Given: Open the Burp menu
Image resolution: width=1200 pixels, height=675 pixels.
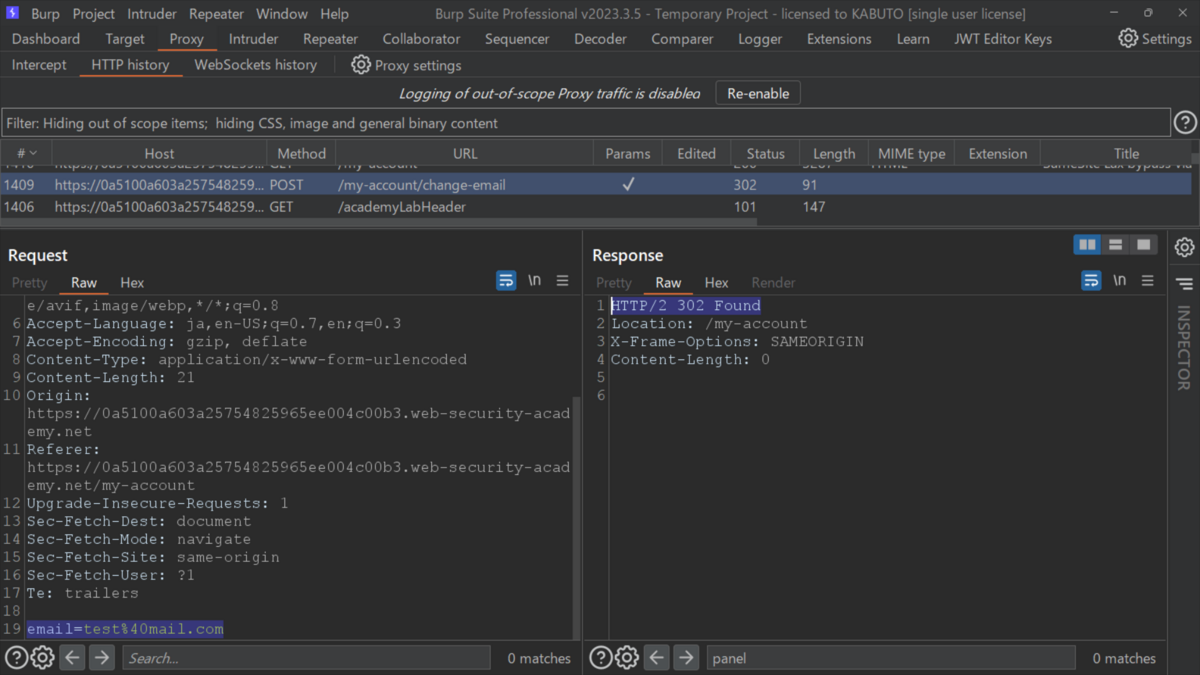Looking at the screenshot, I should [45, 14].
